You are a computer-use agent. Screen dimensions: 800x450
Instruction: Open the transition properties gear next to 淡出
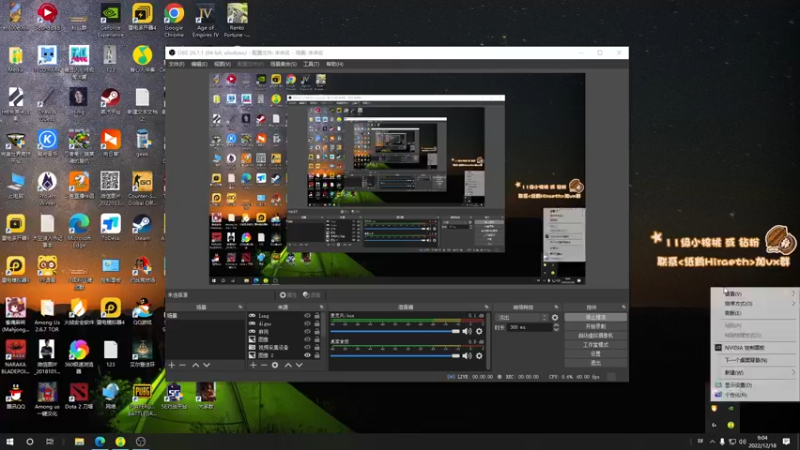[x=555, y=317]
